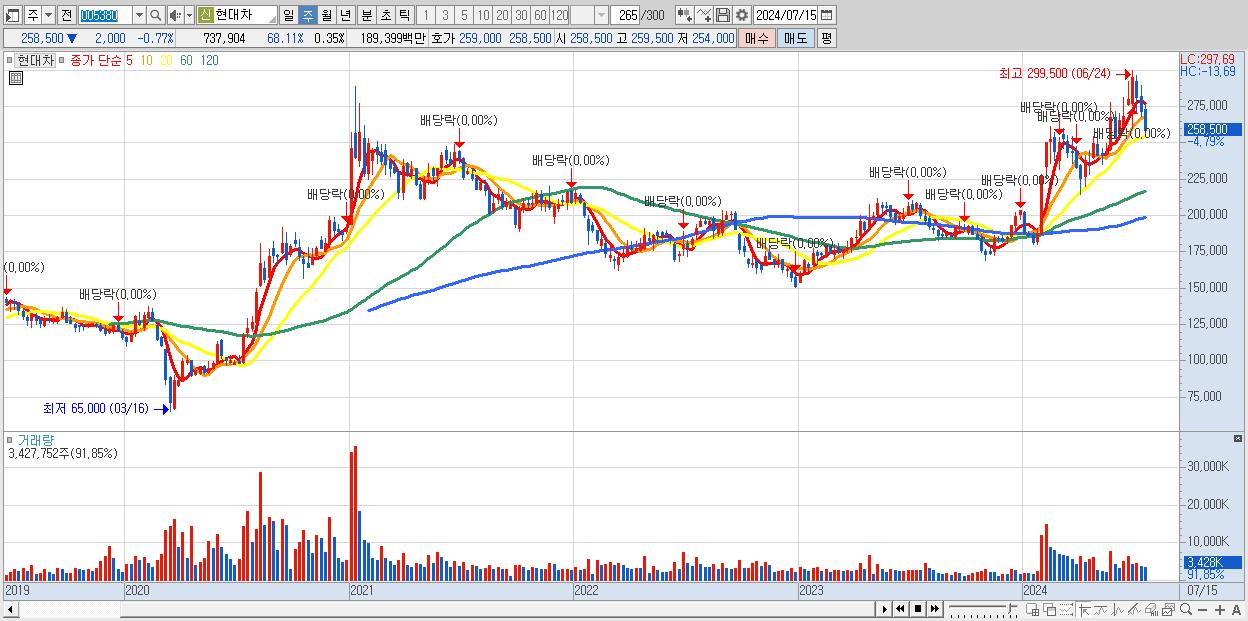Viewport: 1248px width, 621px height.
Task: Click the green 60 moving average legend
Action: pyautogui.click(x=187, y=60)
